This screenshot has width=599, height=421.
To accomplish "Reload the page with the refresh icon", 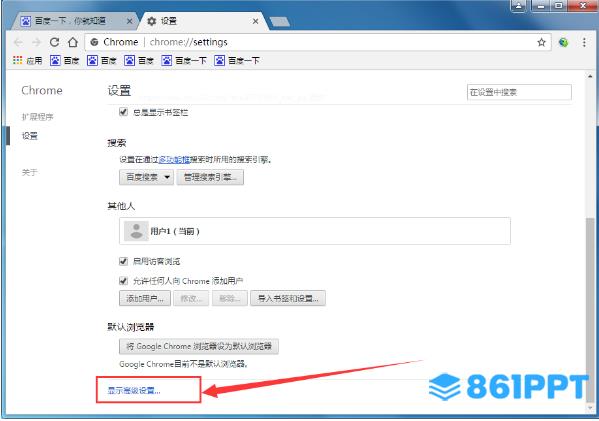I will click(55, 42).
